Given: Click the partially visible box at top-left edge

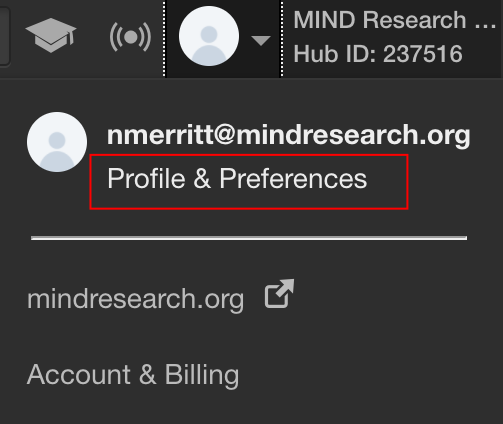Looking at the screenshot, I should [5, 36].
